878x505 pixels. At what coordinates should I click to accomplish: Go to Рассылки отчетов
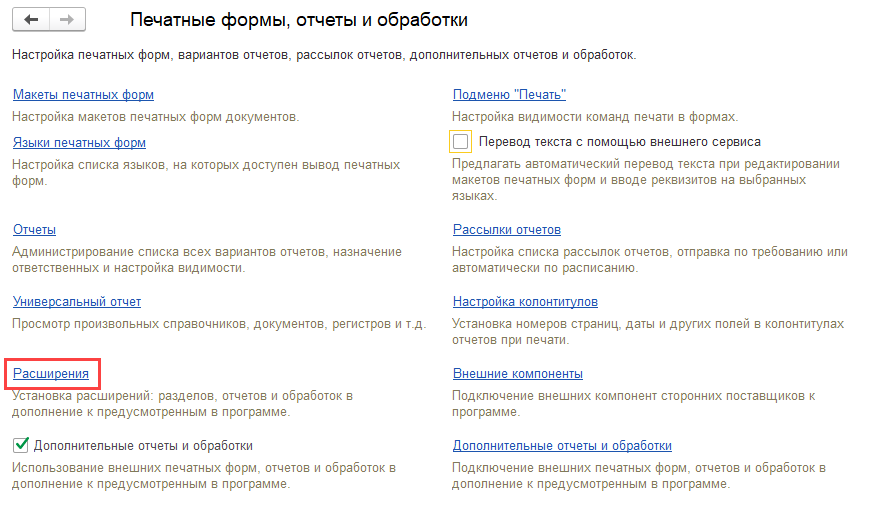pos(506,230)
